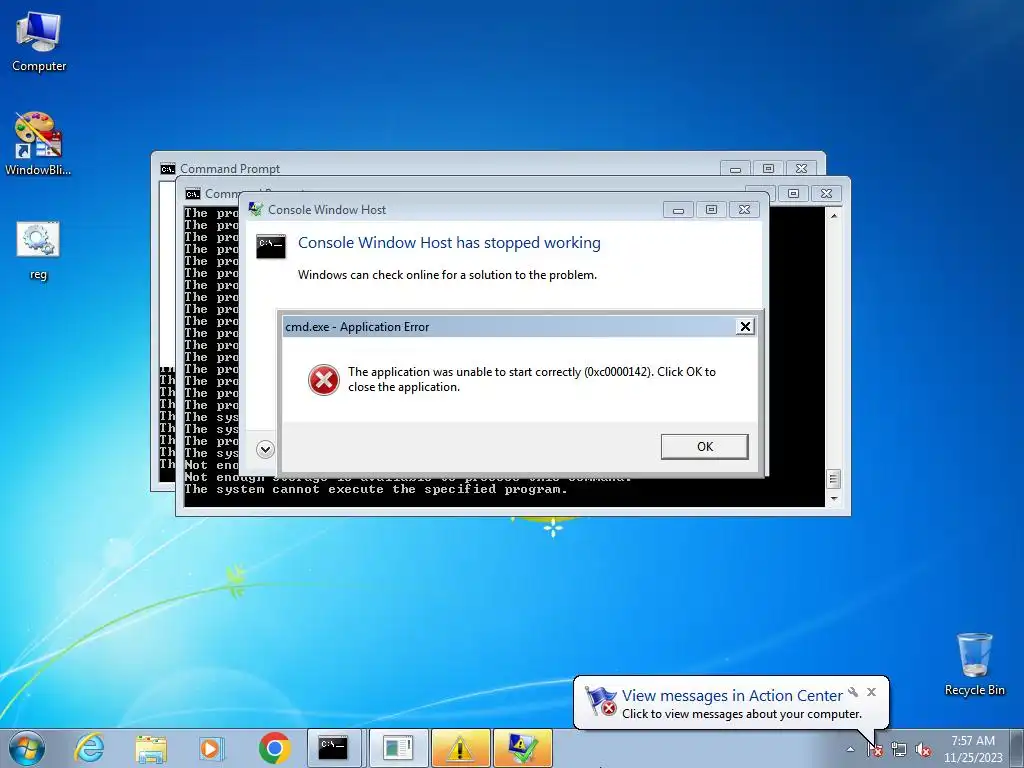Launch Internet Explorer from the taskbar
The width and height of the screenshot is (1024, 768).
point(89,748)
